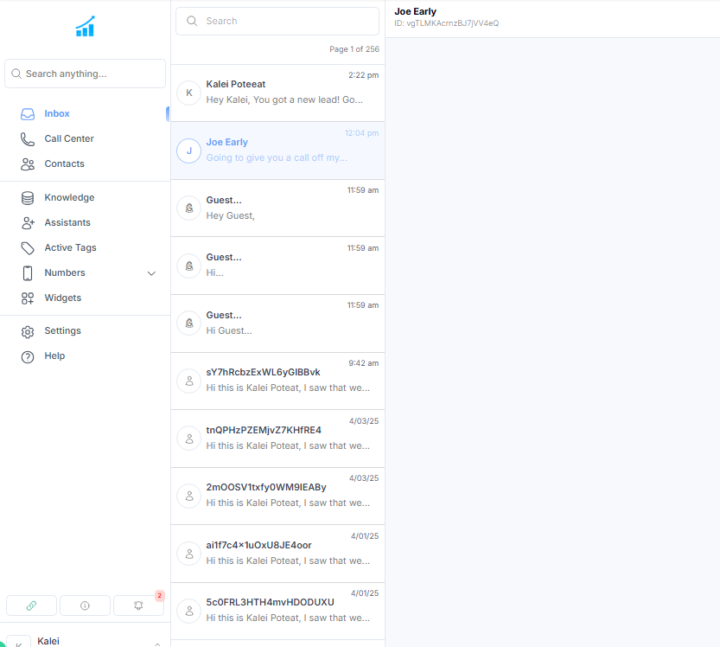
Task: Click the Contacts people icon
Action: point(28,164)
